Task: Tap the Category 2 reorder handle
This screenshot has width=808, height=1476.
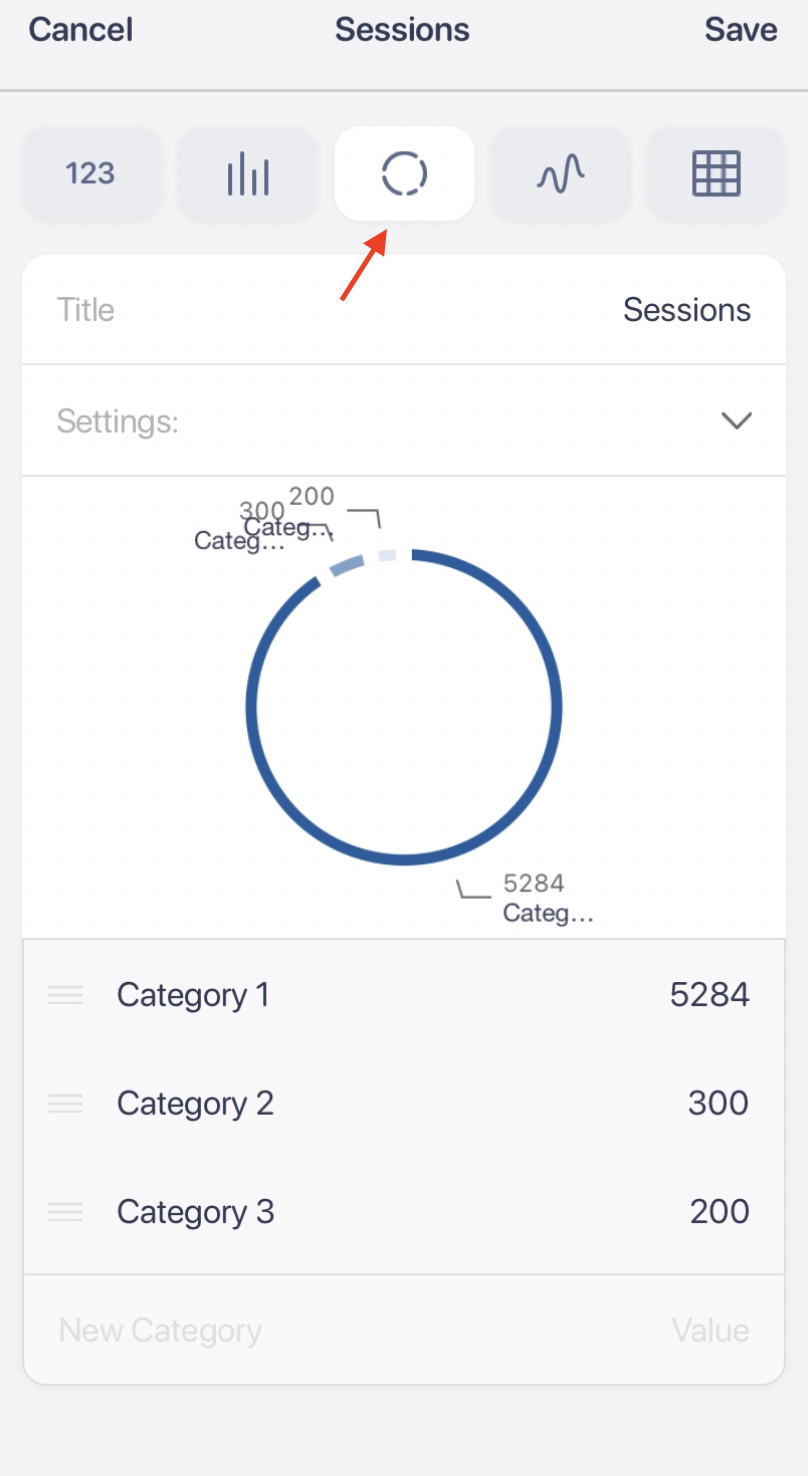Action: point(65,1103)
